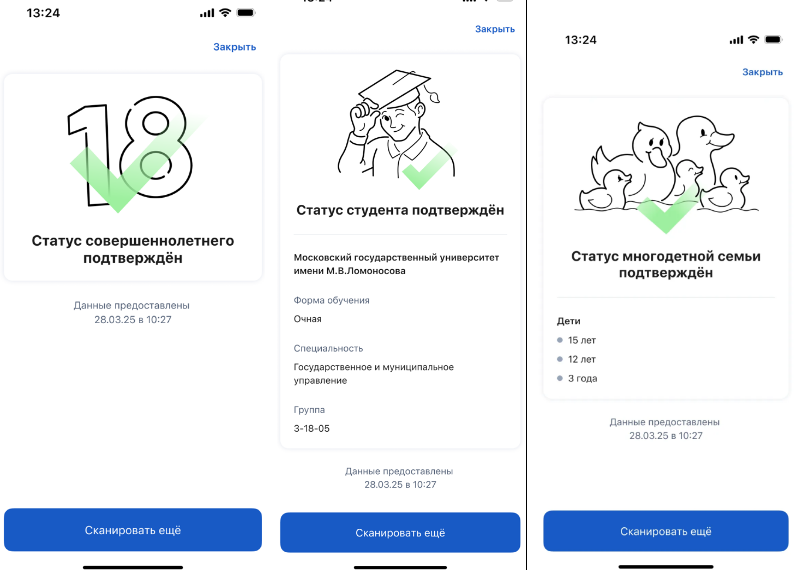797x570 pixels.
Task: Close the student status screen via Закрыть
Action: (495, 29)
